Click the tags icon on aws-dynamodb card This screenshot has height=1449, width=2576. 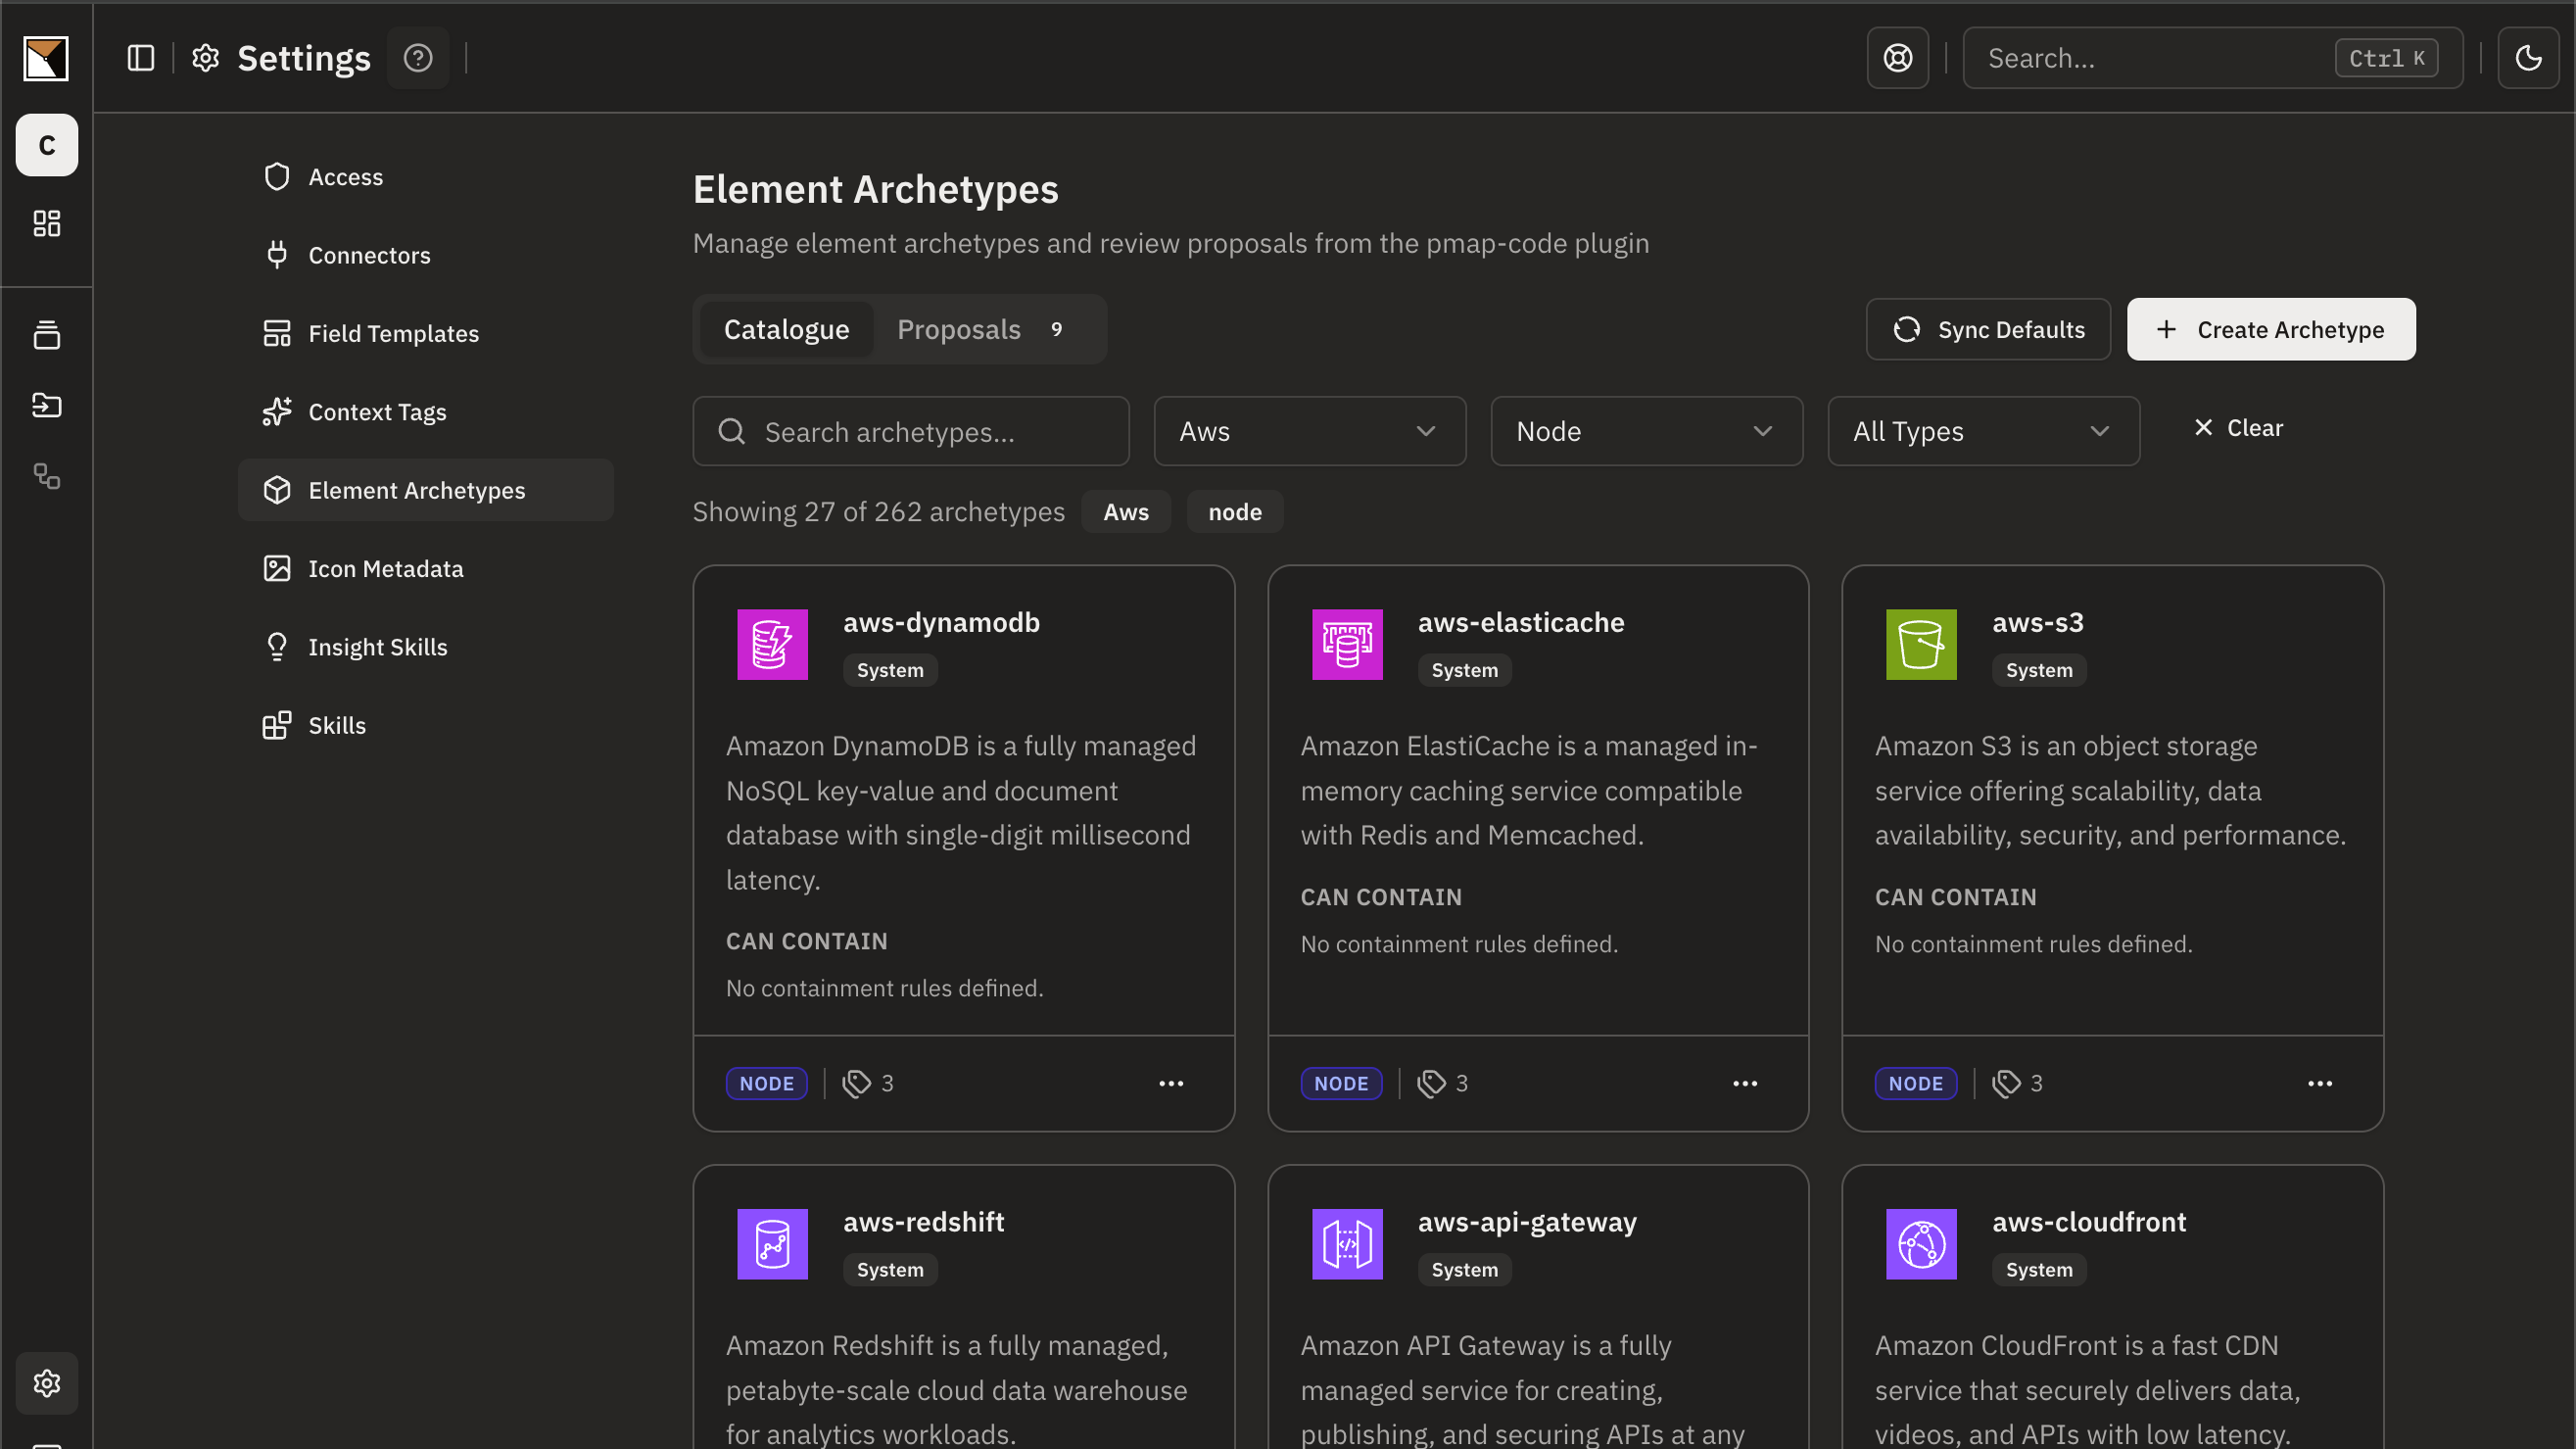(856, 1083)
